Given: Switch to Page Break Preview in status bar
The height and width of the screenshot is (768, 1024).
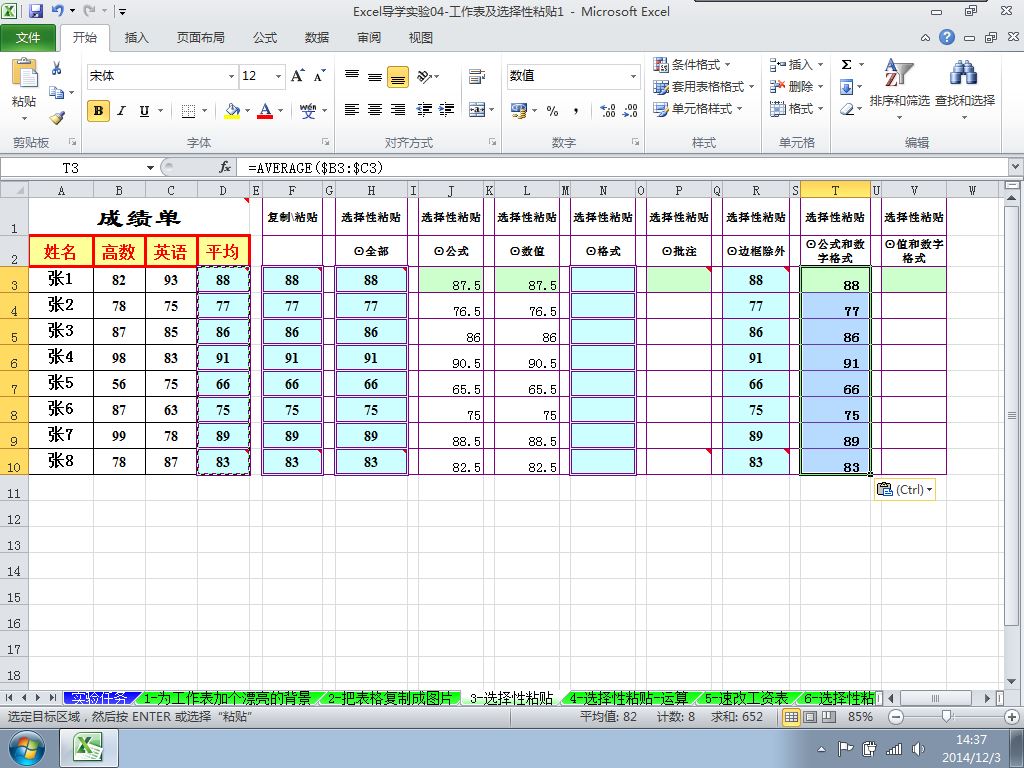Looking at the screenshot, I should [829, 717].
